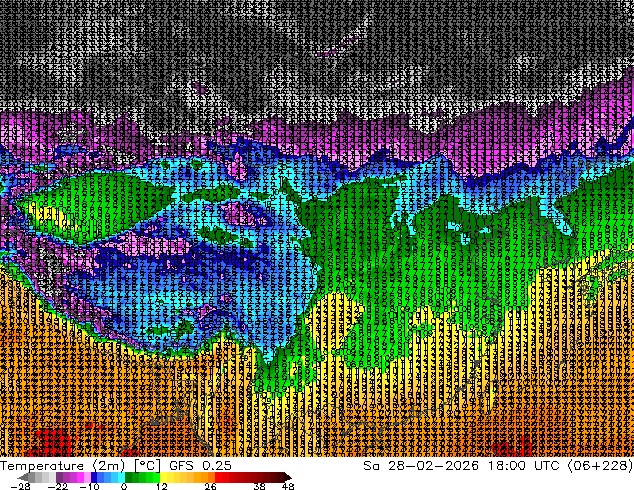Click the dark green legend swatch at 0
The height and width of the screenshot is (490, 634).
[x=129, y=477]
